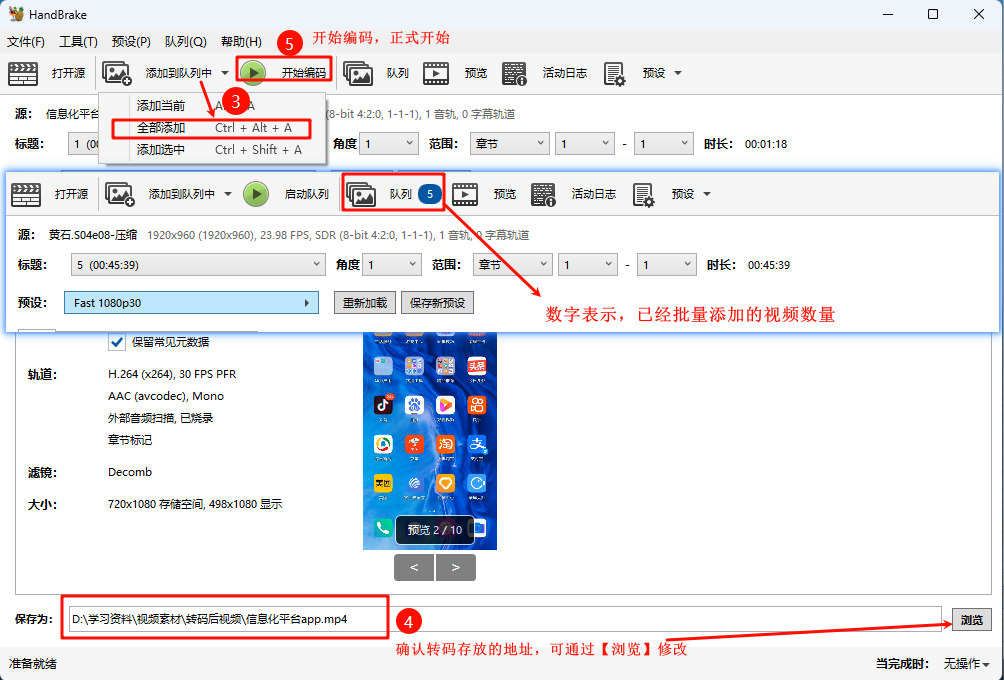The width and height of the screenshot is (1004, 680).
Task: Open the 当完成时 无操作 dropdown
Action: [x=966, y=664]
